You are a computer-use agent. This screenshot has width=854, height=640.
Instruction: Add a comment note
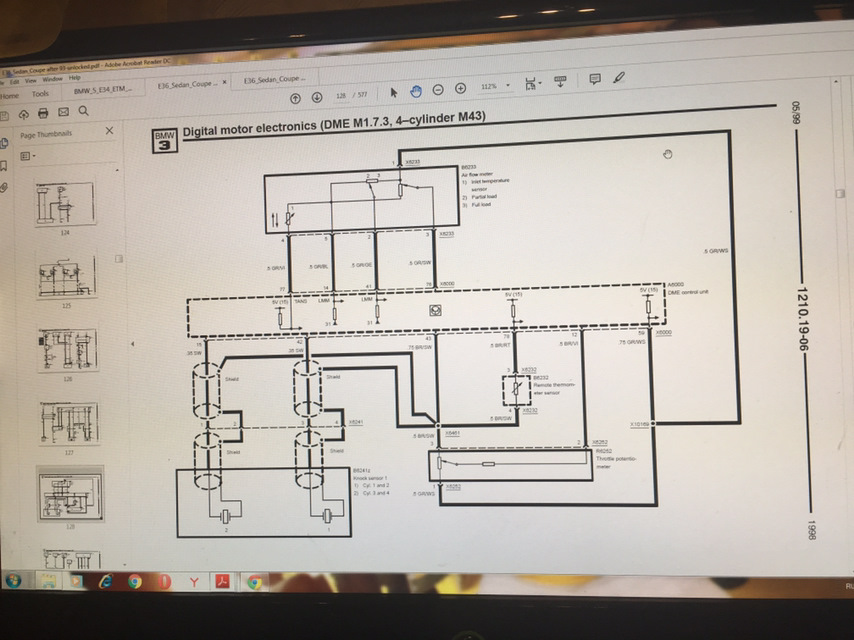point(595,79)
